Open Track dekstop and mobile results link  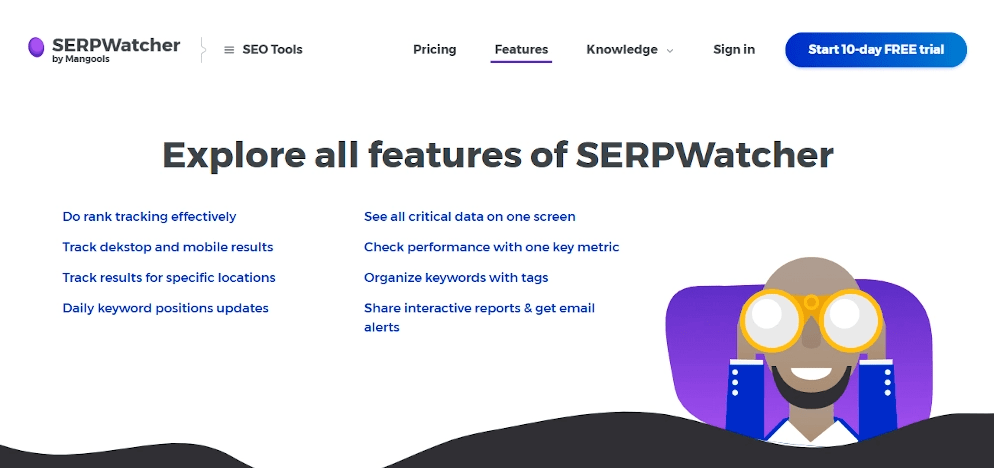[167, 247]
